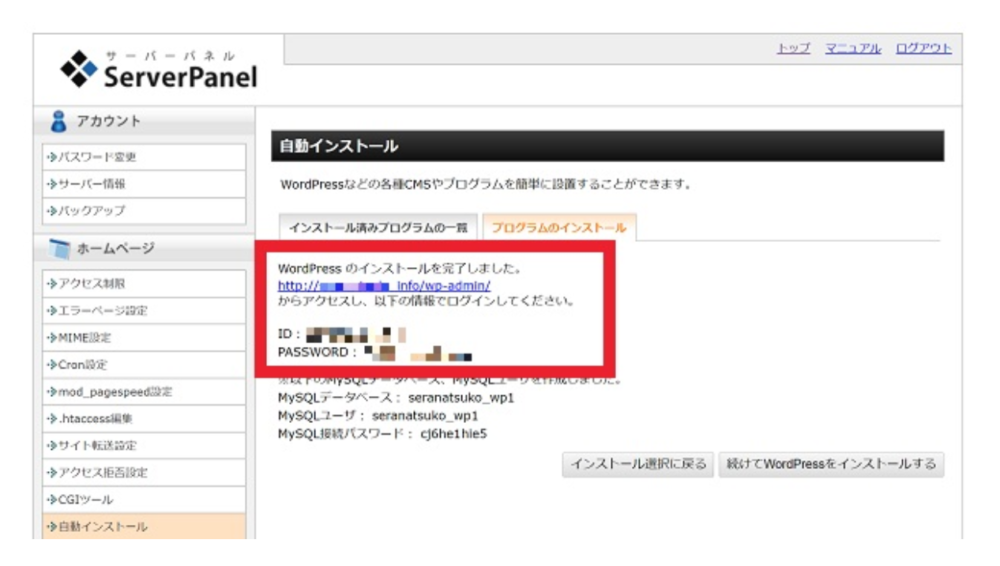The height and width of the screenshot is (566, 1000).
Task: Click the アカウント section header
Action: [144, 121]
